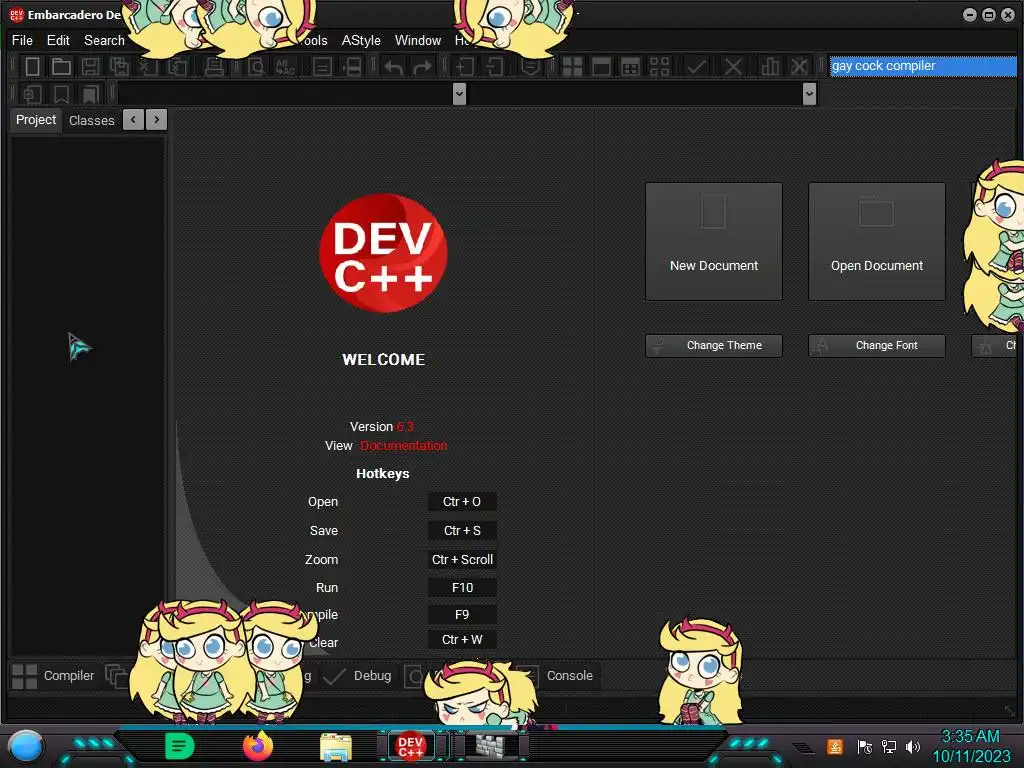Click the Replace text toolbar icon
The width and height of the screenshot is (1024, 768).
point(285,66)
